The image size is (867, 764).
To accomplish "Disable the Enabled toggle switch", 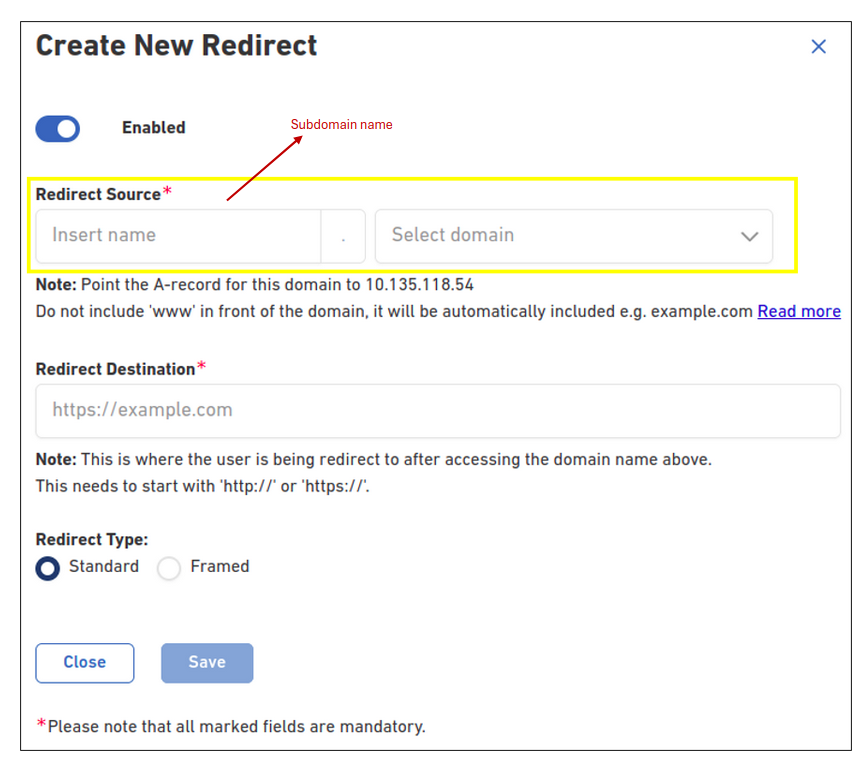I will point(57,128).
